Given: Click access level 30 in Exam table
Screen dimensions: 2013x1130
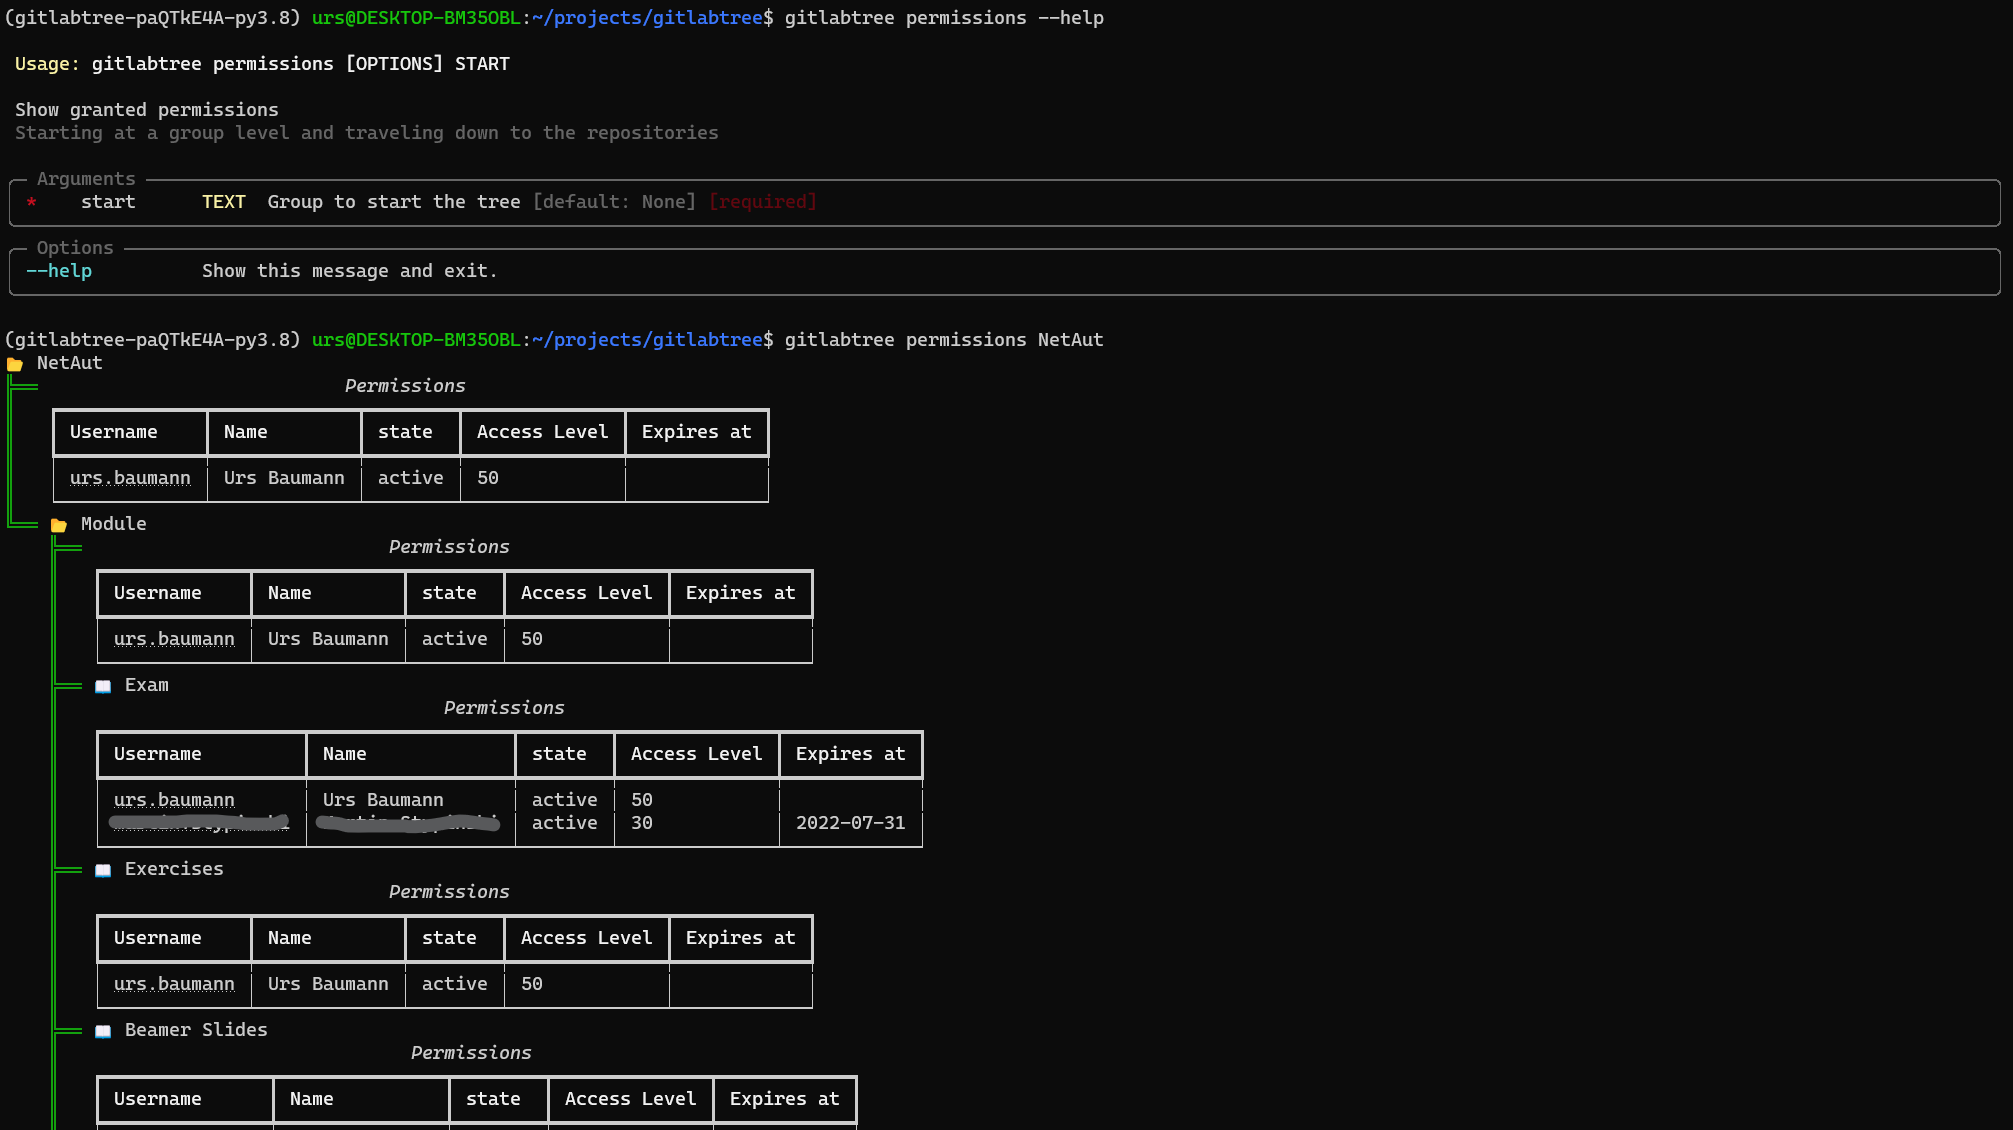Looking at the screenshot, I should coord(642,823).
